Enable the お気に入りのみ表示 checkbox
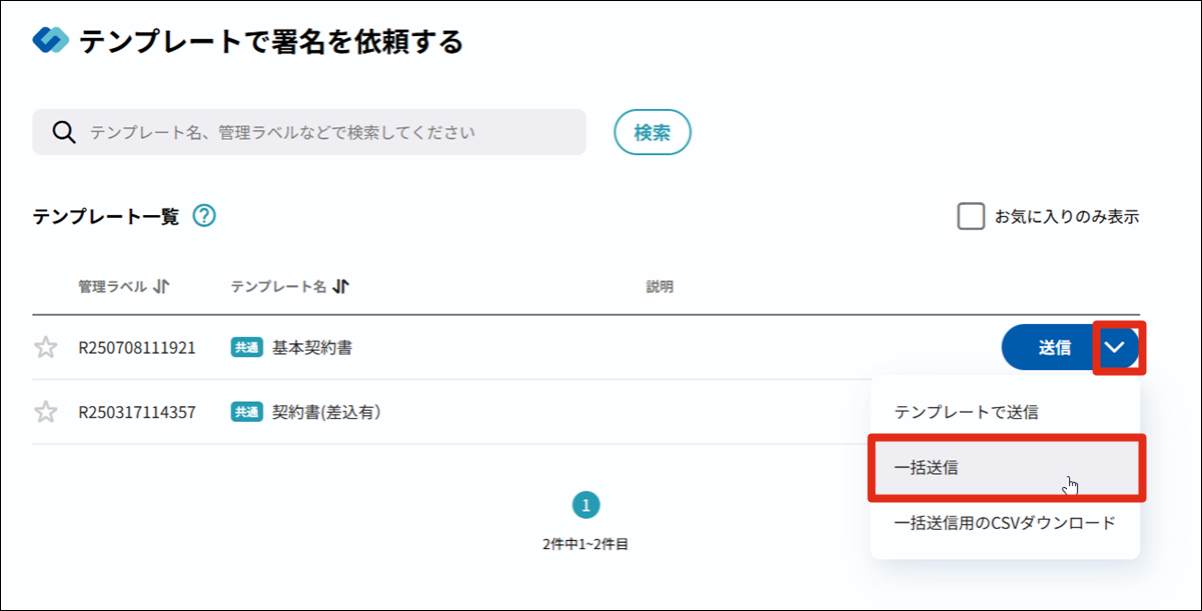Image resolution: width=1202 pixels, height=611 pixels. tap(971, 216)
